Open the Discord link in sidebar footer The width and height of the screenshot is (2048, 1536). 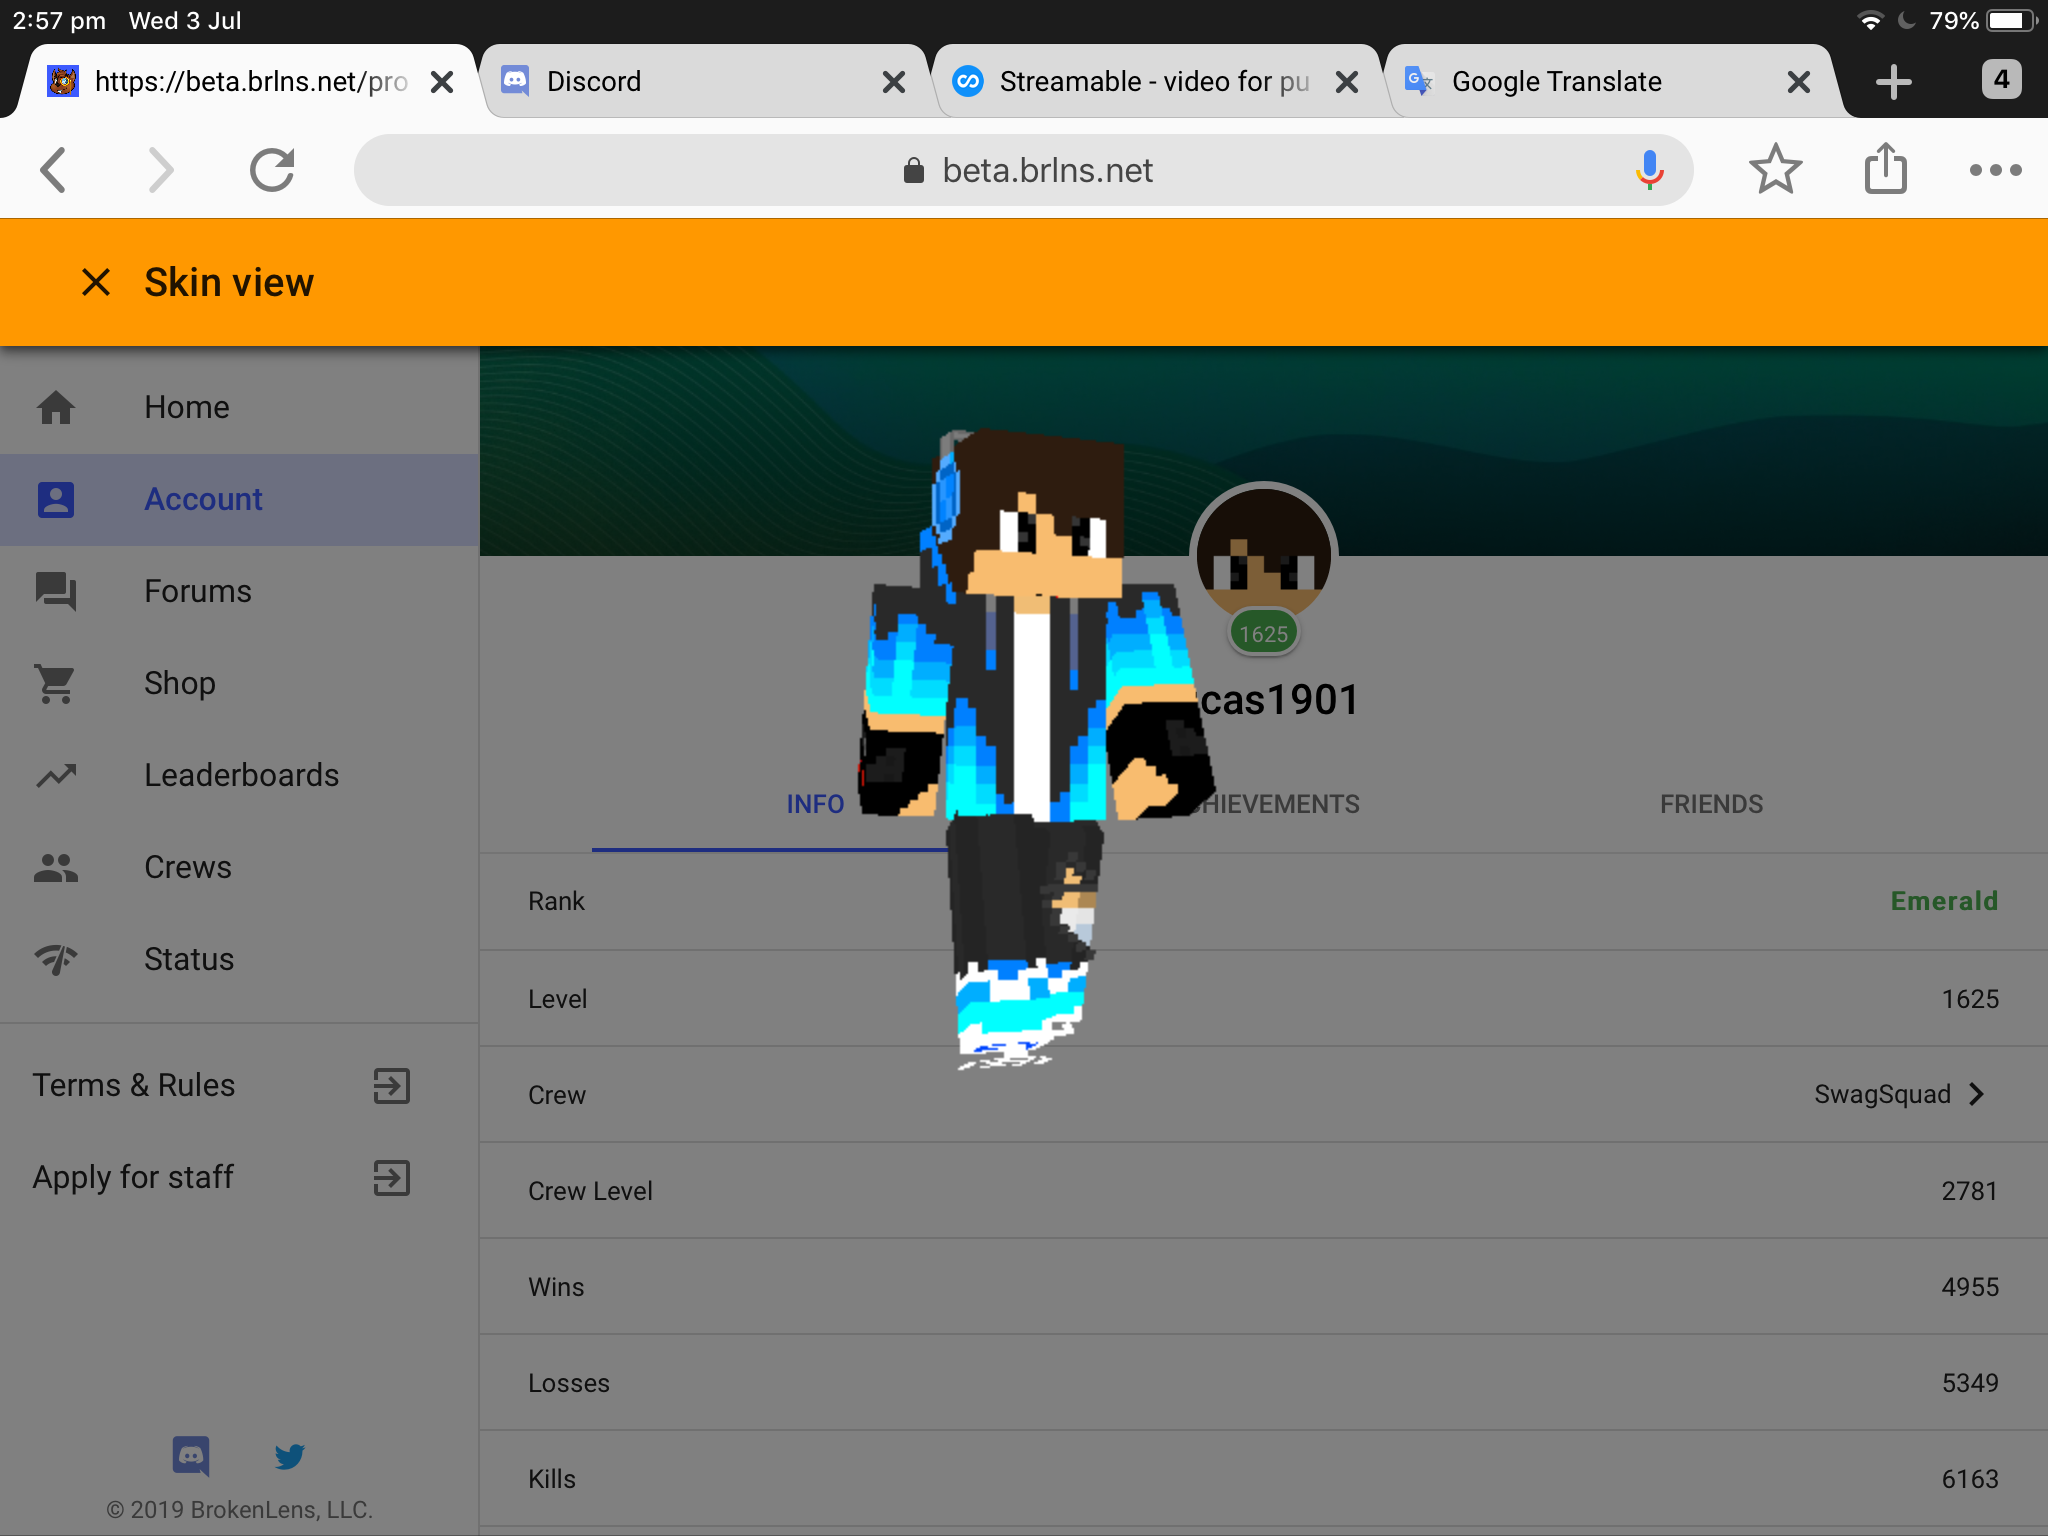[191, 1456]
